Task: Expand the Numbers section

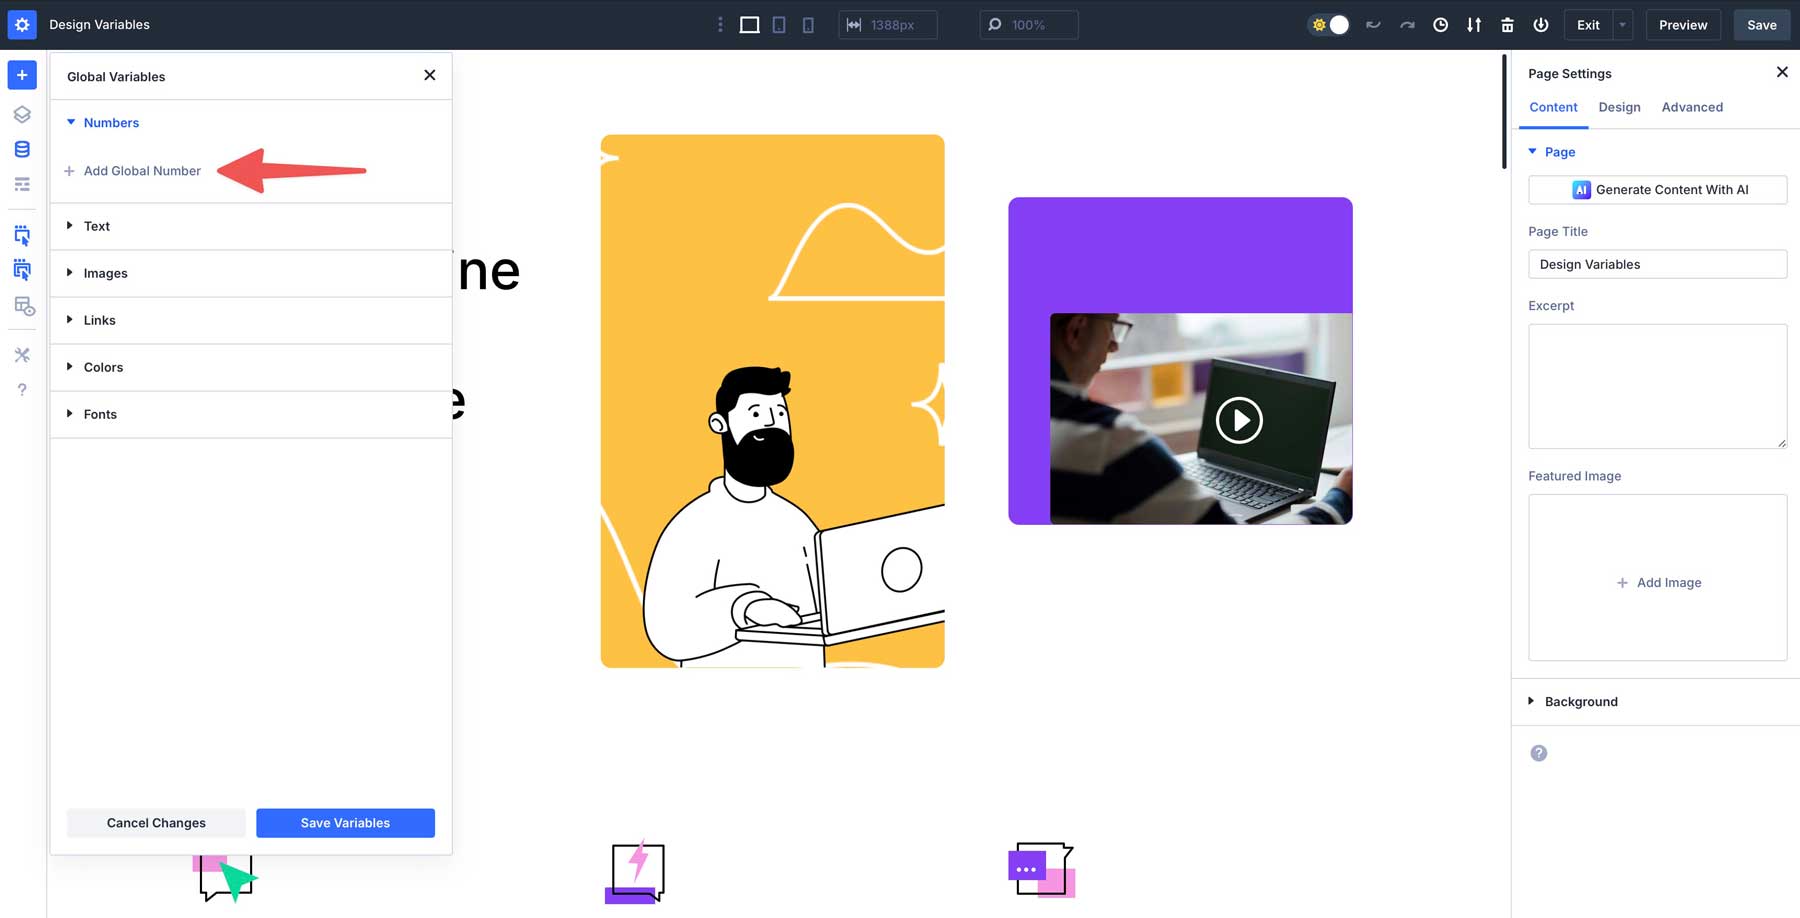Action: [x=112, y=122]
